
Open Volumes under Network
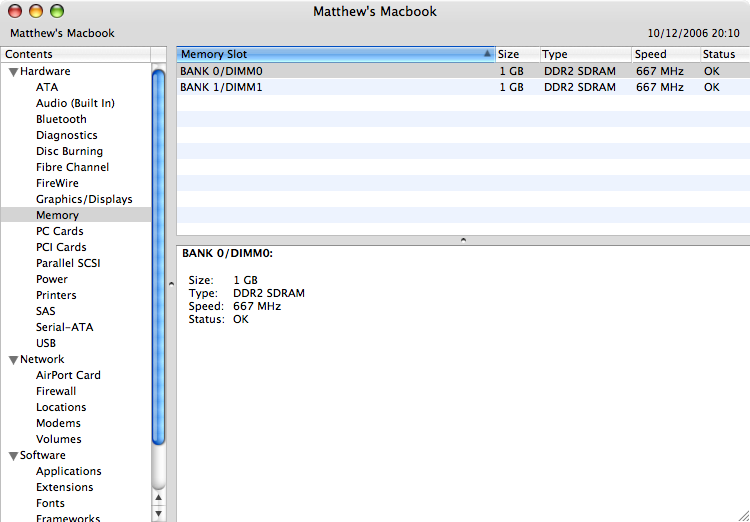point(58,439)
